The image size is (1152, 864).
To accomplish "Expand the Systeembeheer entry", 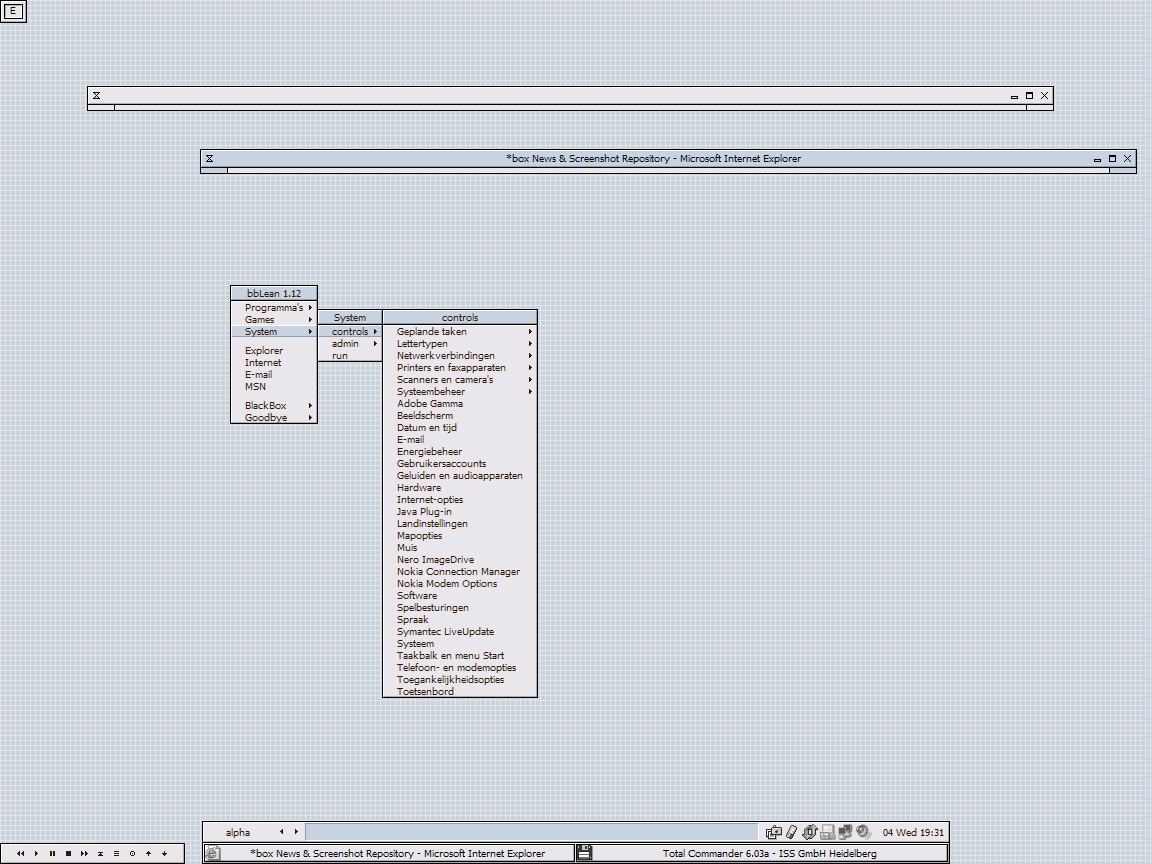I will (460, 392).
